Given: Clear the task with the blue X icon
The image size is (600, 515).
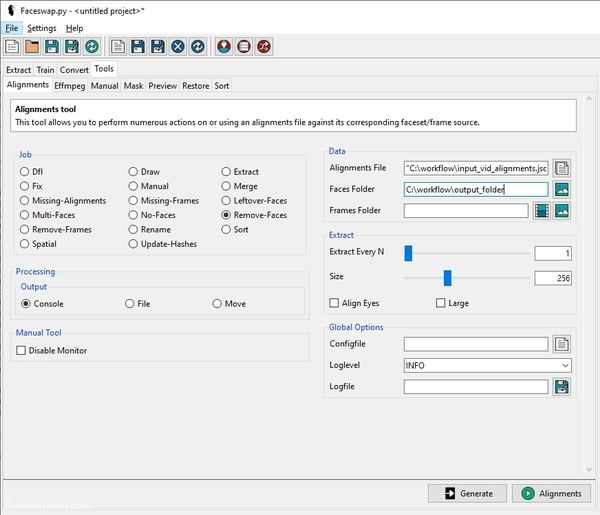Looking at the screenshot, I should point(178,47).
